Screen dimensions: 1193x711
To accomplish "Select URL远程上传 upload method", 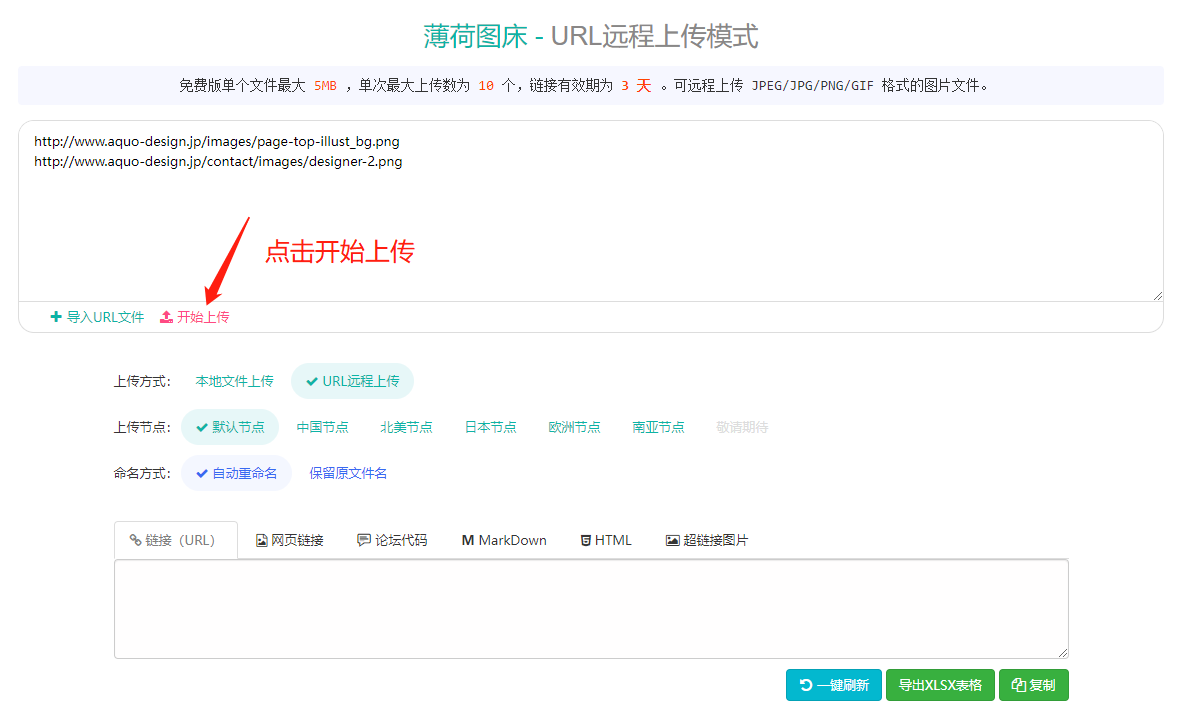I will click(x=352, y=381).
